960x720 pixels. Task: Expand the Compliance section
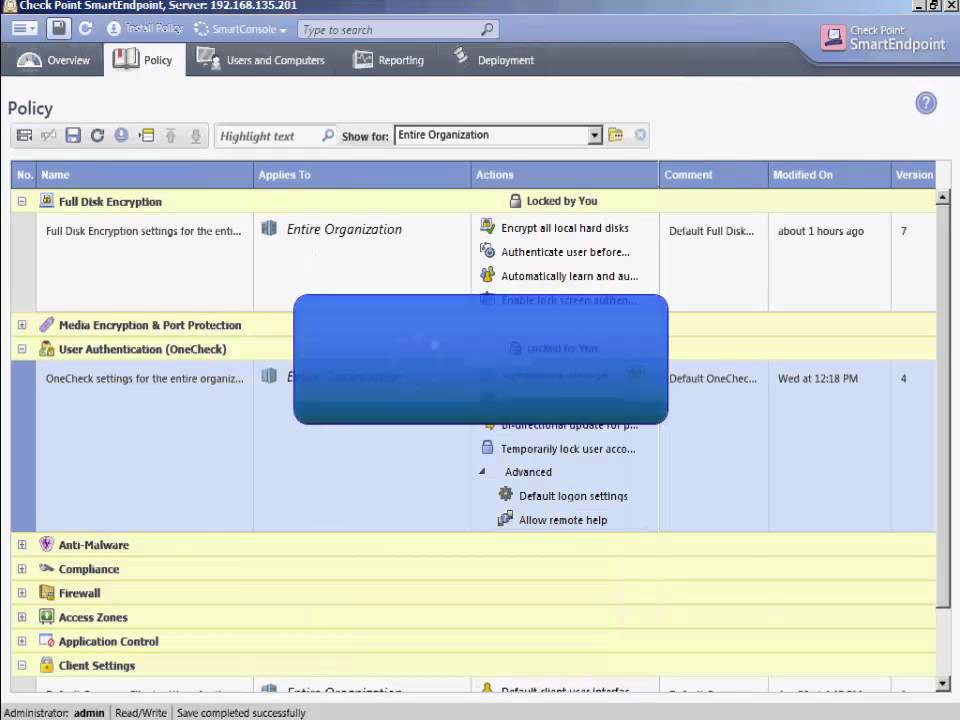pos(22,569)
